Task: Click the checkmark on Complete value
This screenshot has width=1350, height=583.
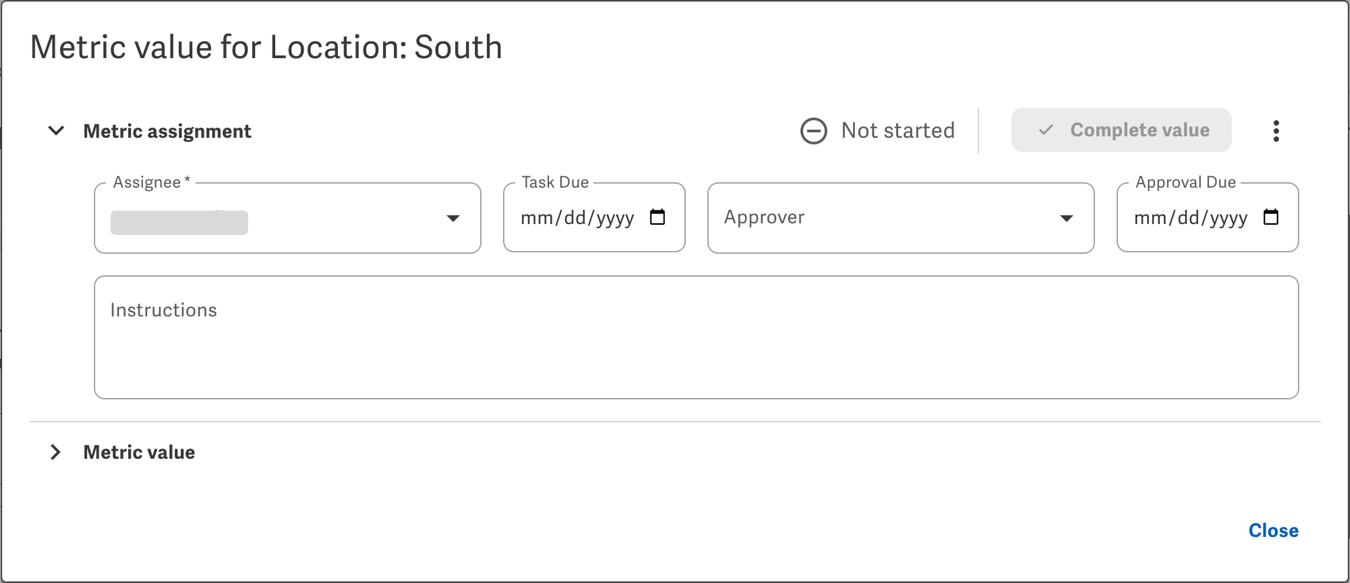Action: (1046, 130)
